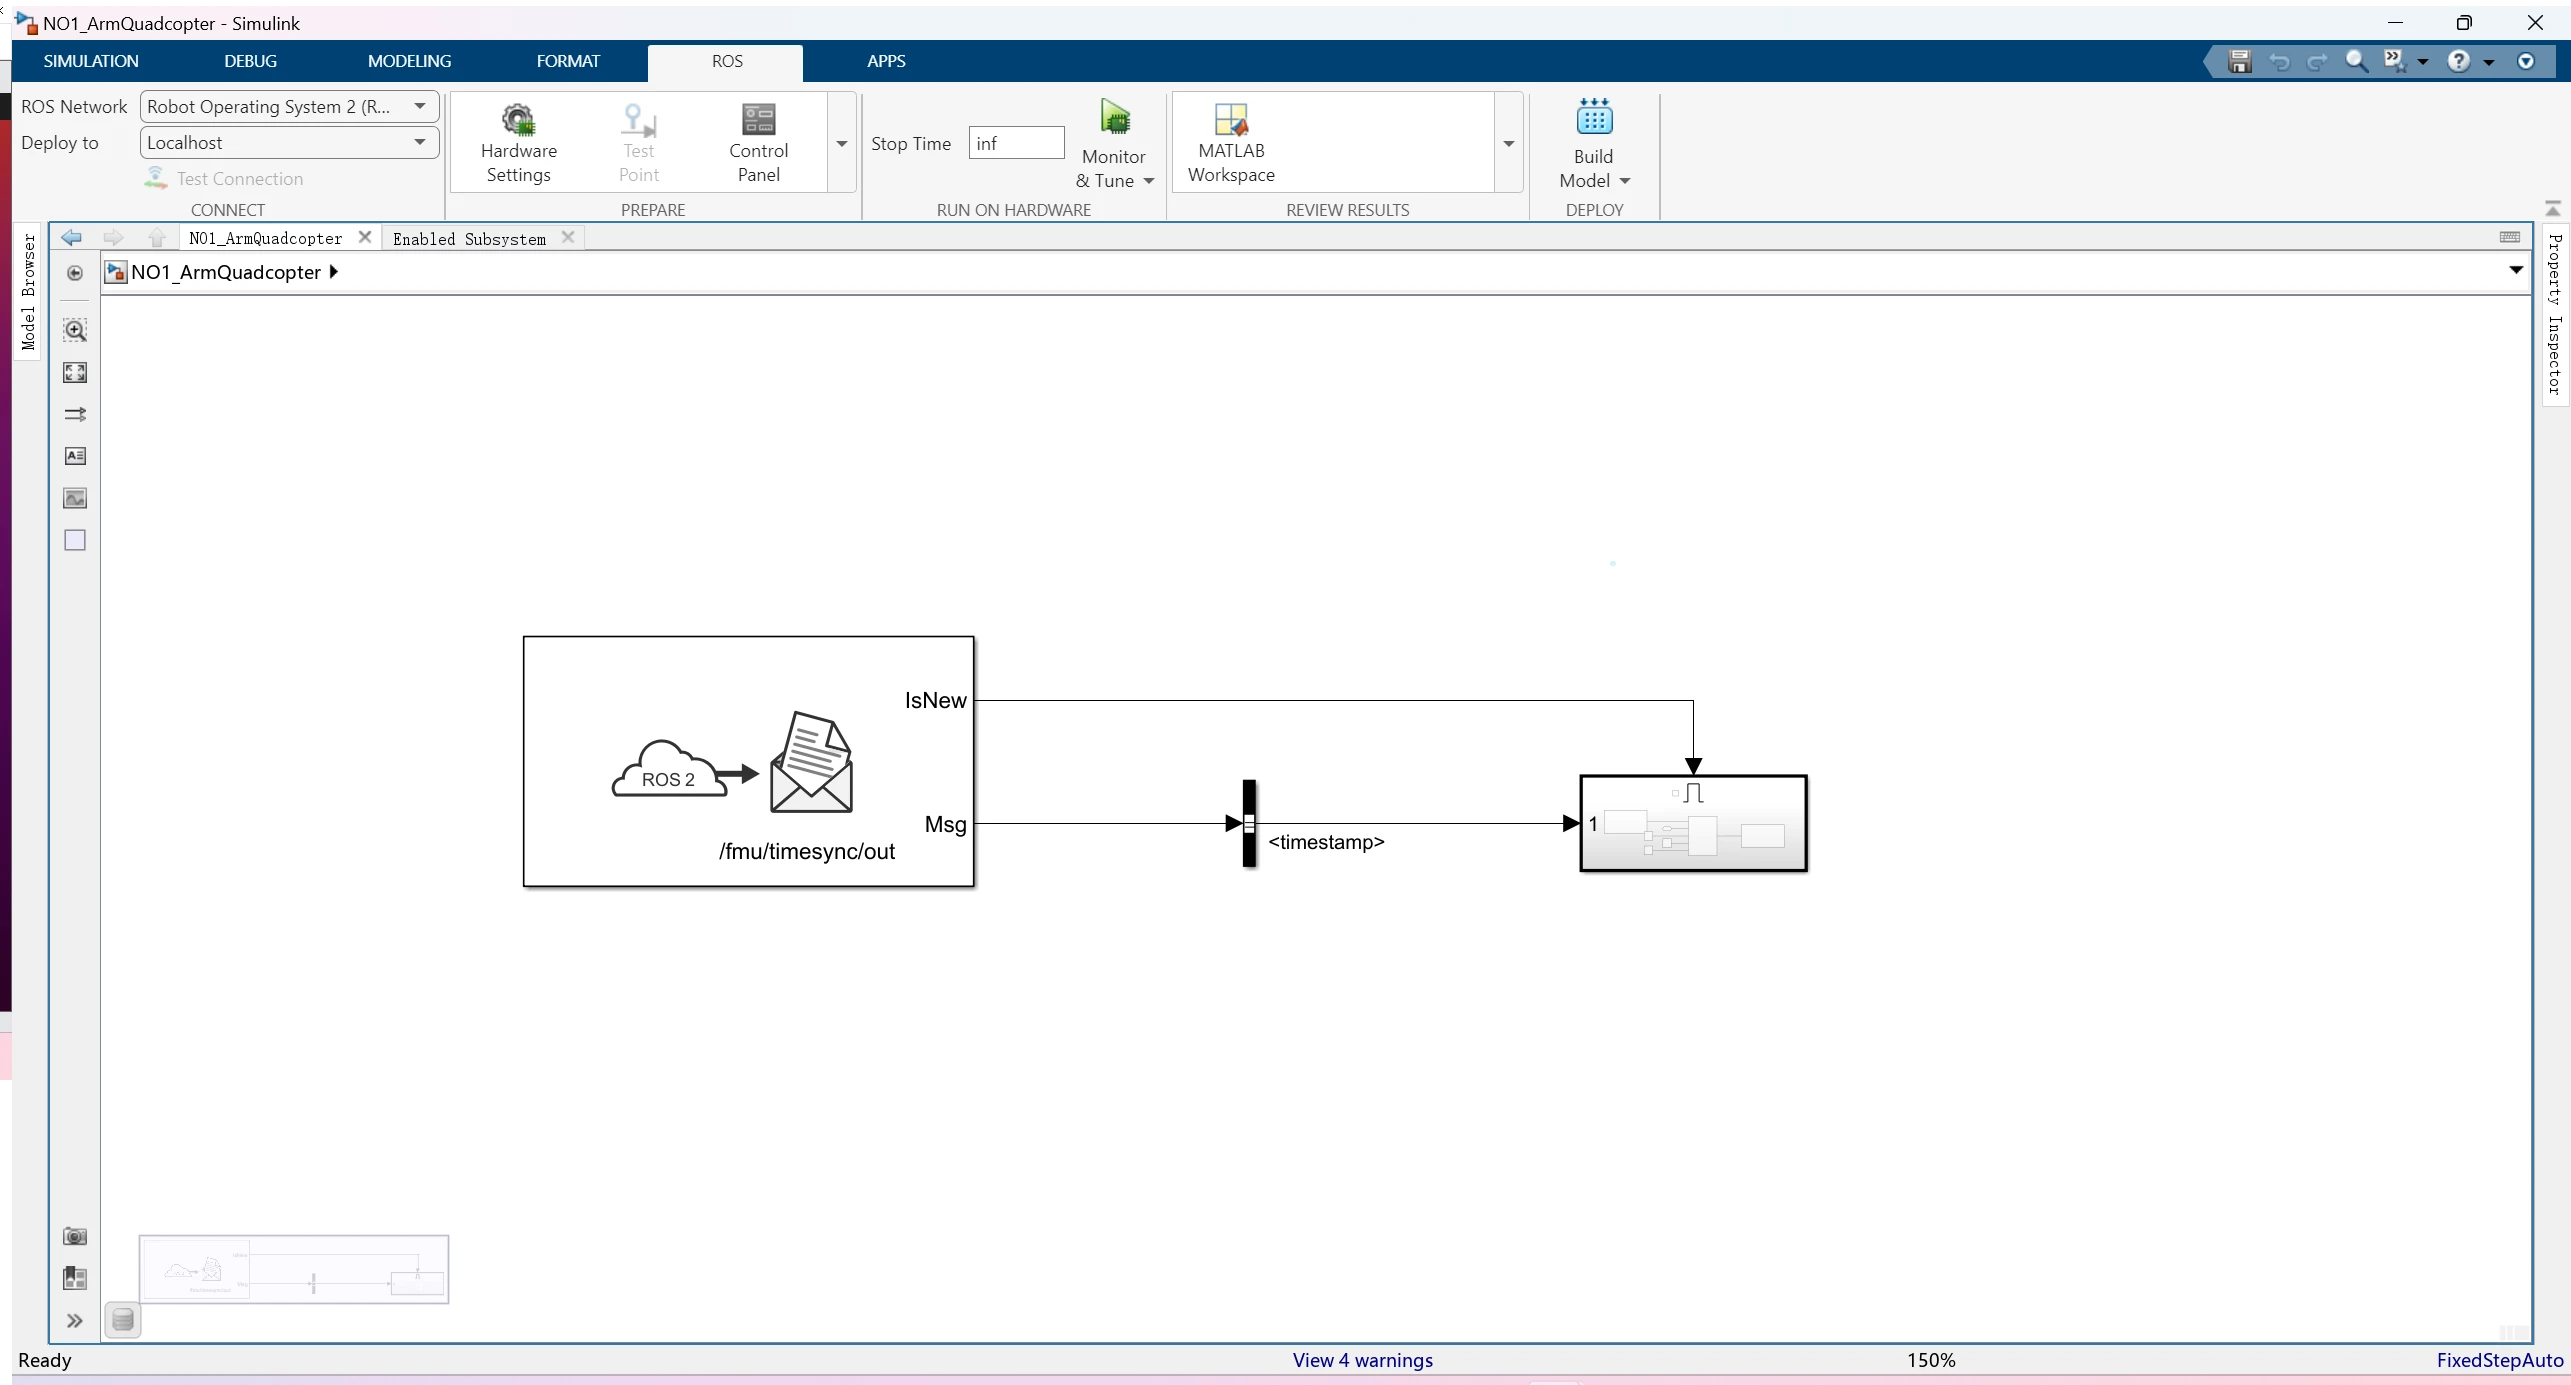Navigate back in the model canvas
Viewport: 2571px width, 1385px height.
click(x=71, y=237)
